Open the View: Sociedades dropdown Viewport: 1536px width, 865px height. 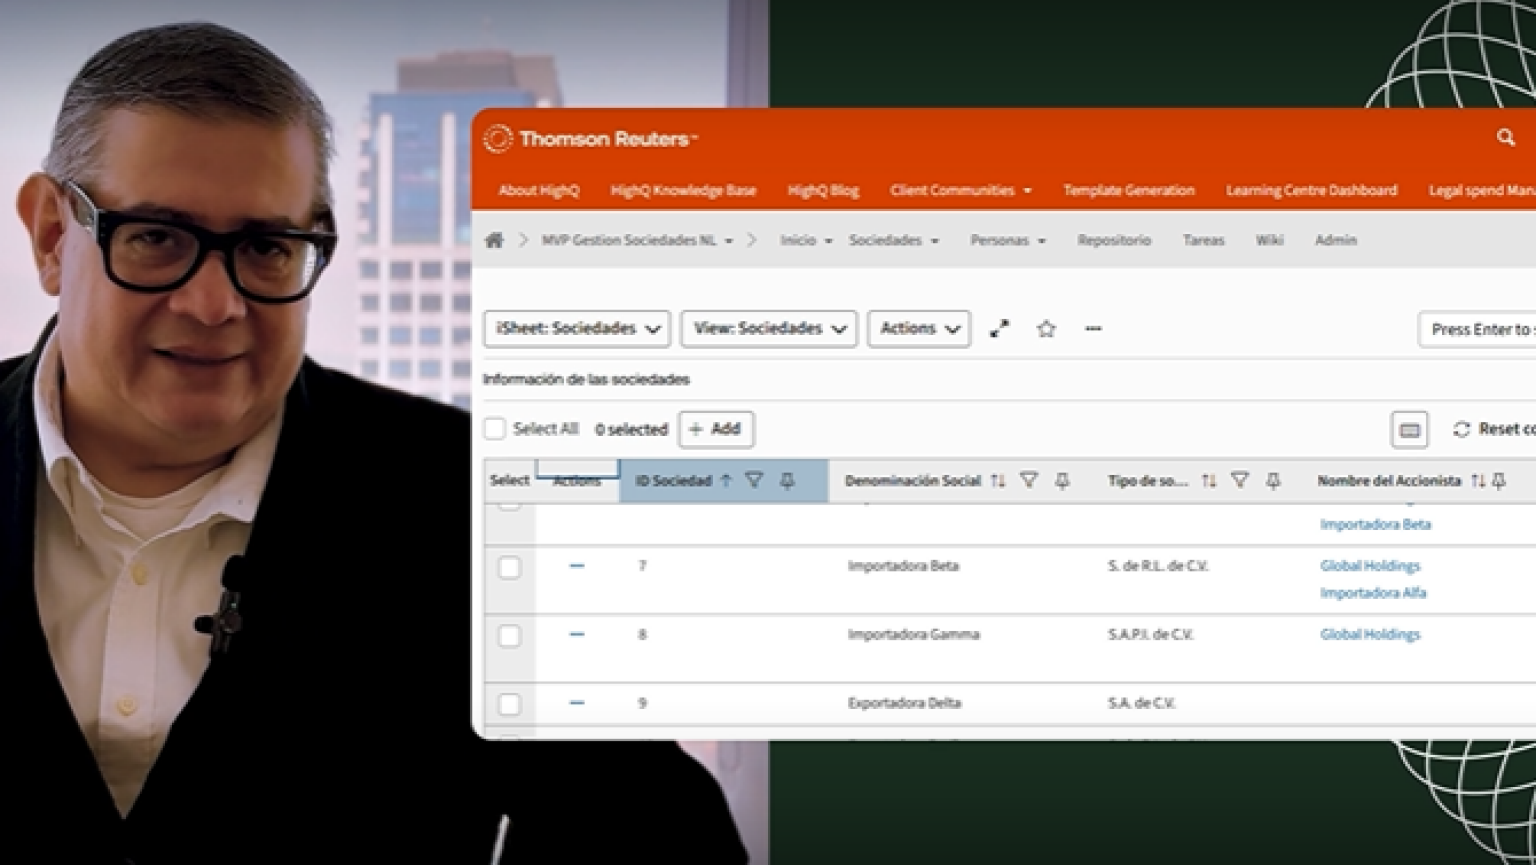(x=768, y=328)
